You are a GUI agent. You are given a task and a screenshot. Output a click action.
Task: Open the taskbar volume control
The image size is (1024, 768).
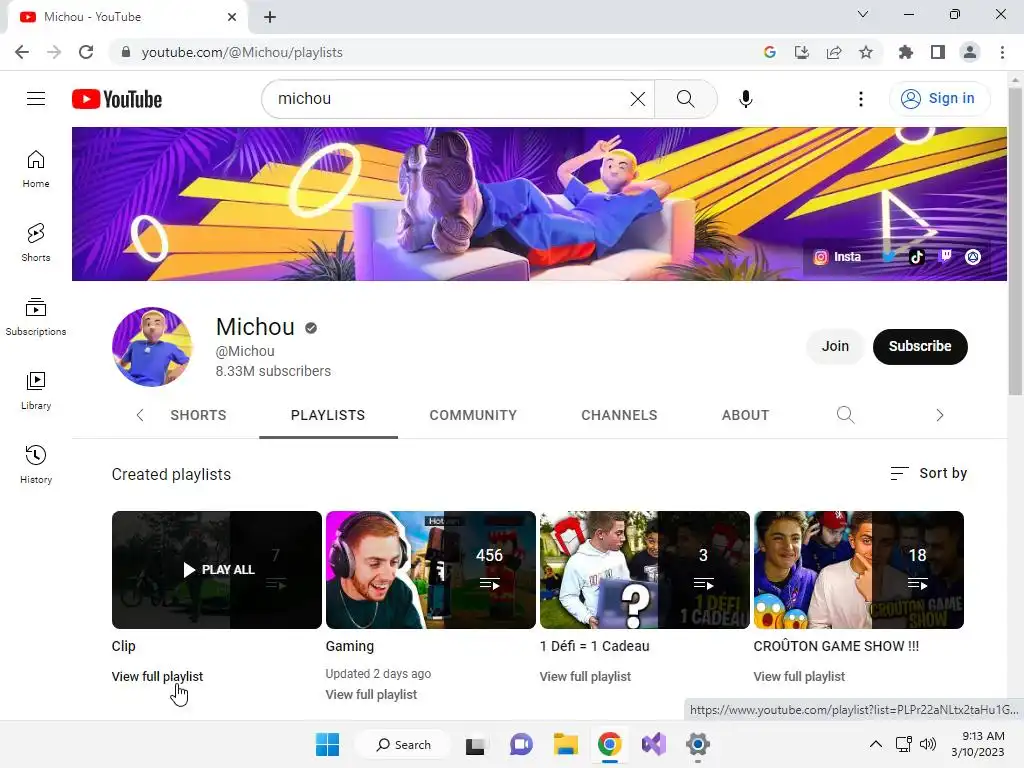927,744
